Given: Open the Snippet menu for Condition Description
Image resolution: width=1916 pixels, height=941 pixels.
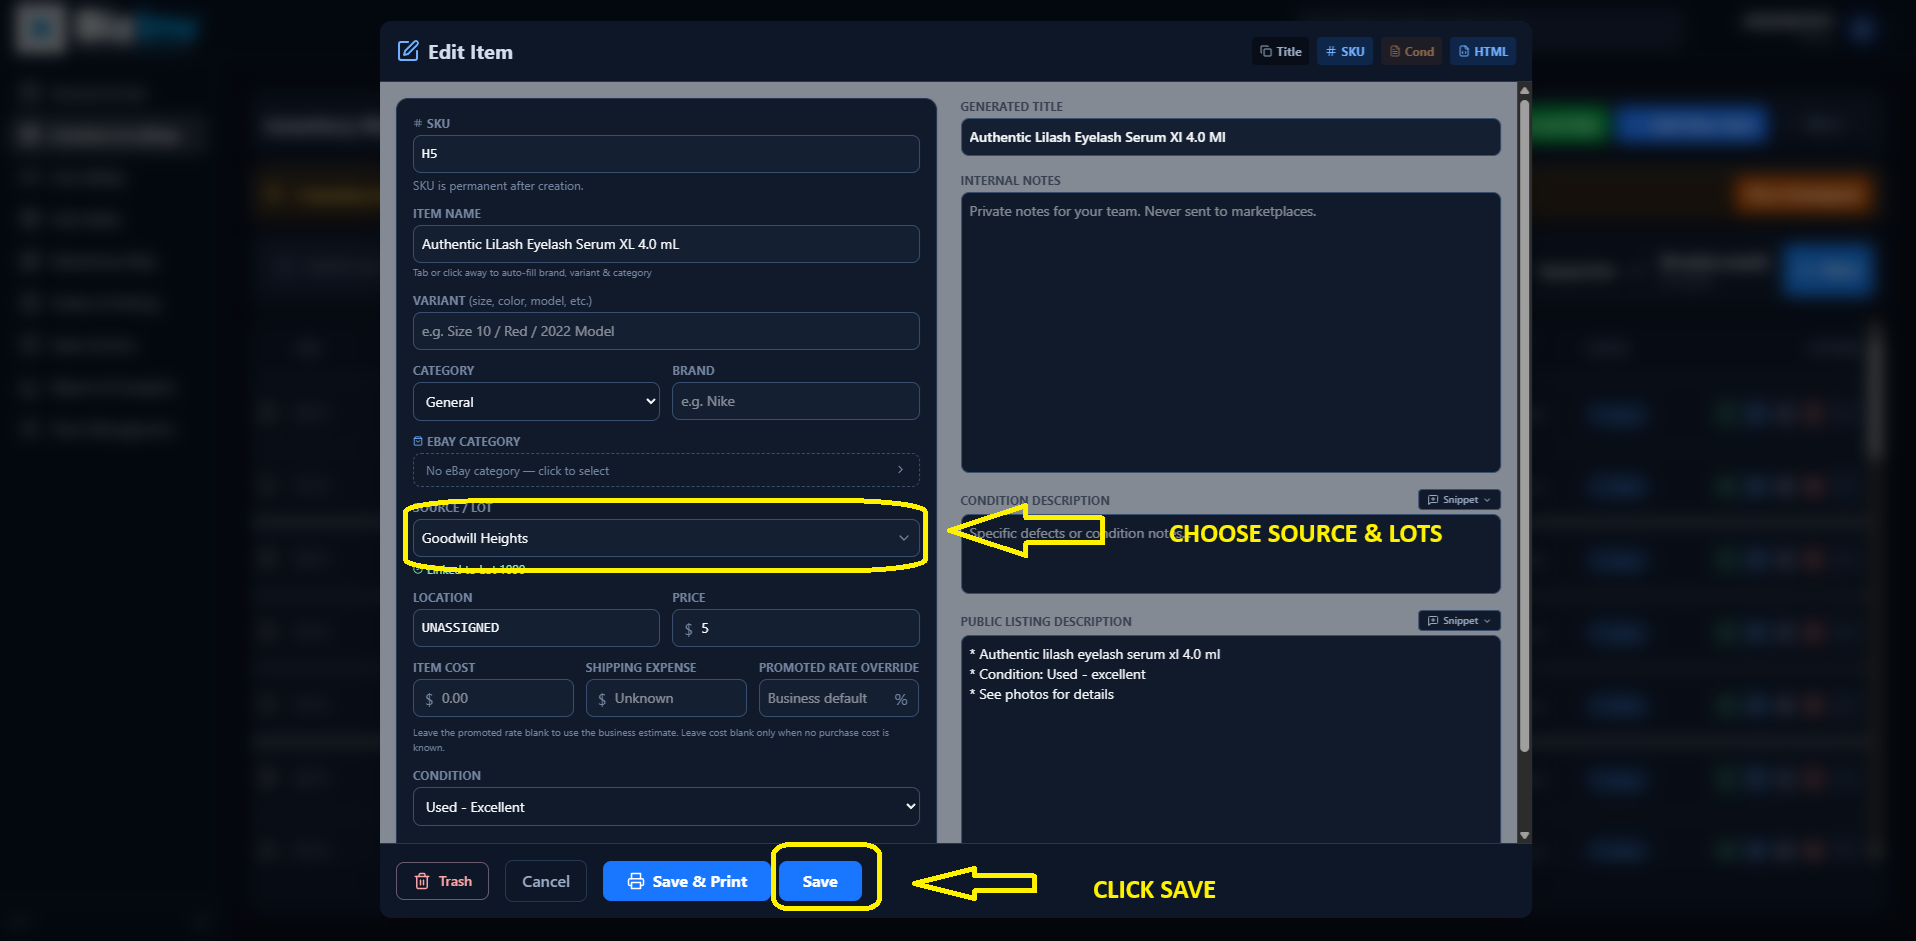Looking at the screenshot, I should (x=1459, y=500).
